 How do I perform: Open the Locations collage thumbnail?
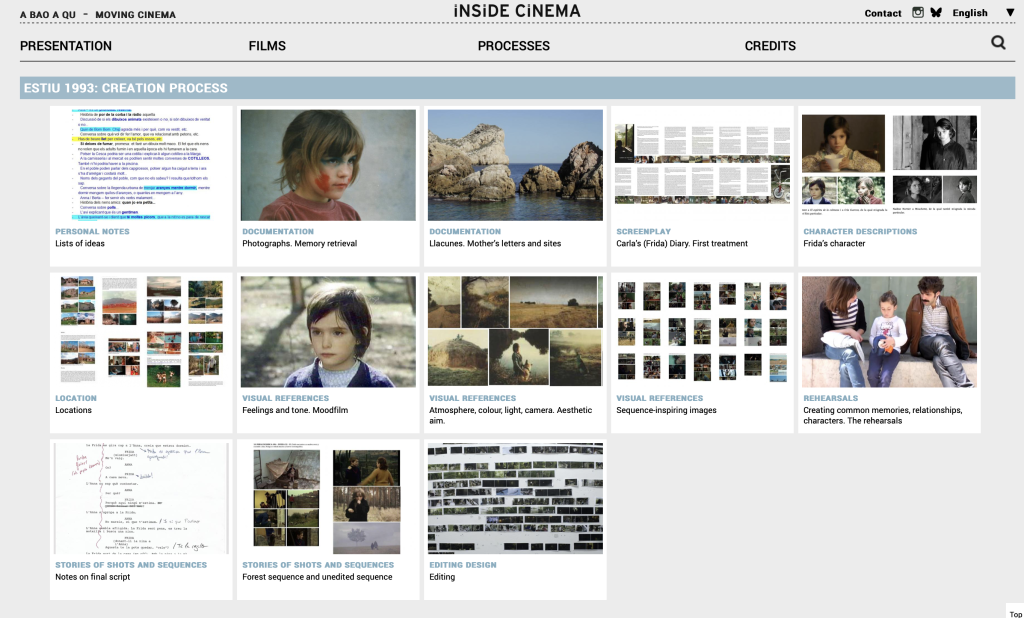tap(141, 332)
